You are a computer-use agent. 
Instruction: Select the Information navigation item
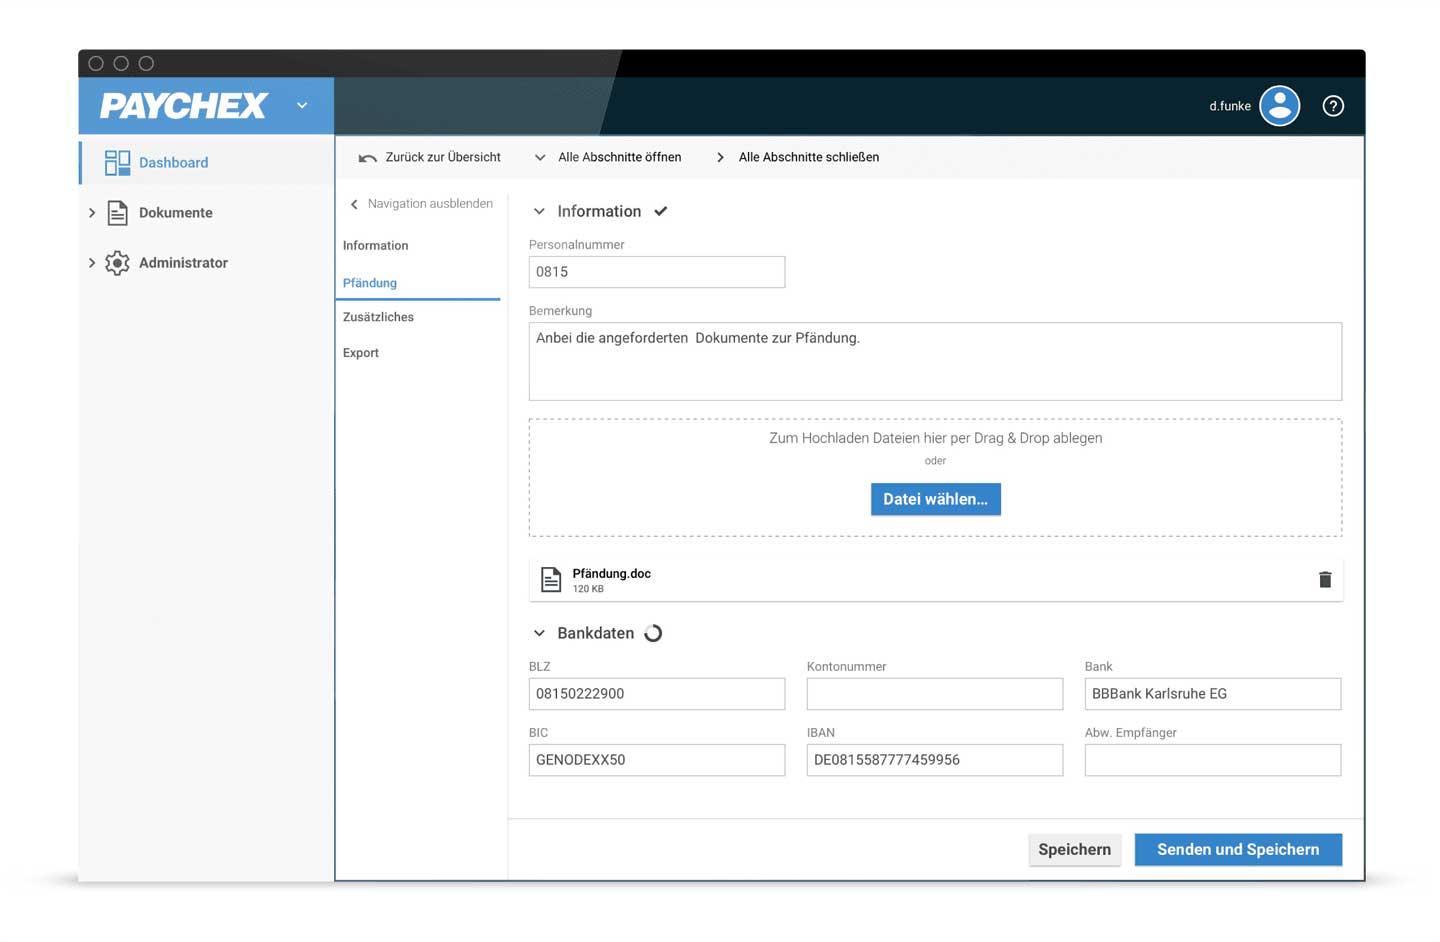[x=376, y=245]
